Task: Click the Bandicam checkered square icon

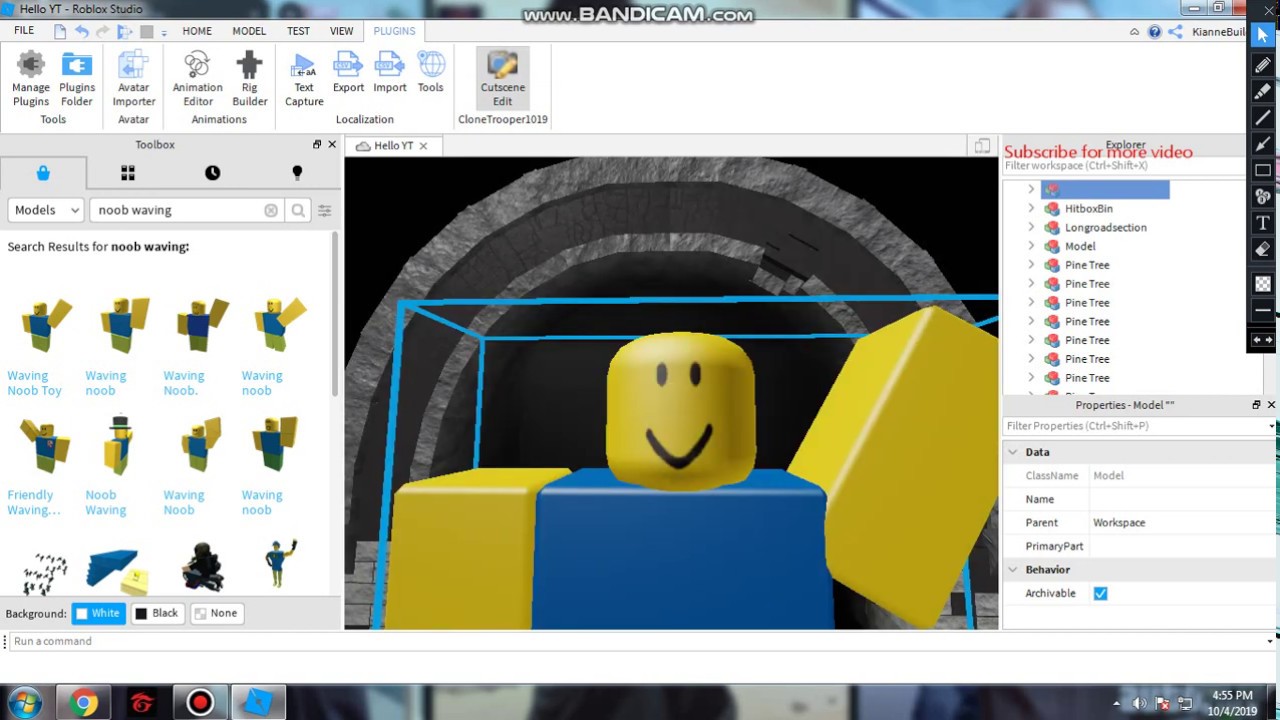Action: click(x=1263, y=284)
